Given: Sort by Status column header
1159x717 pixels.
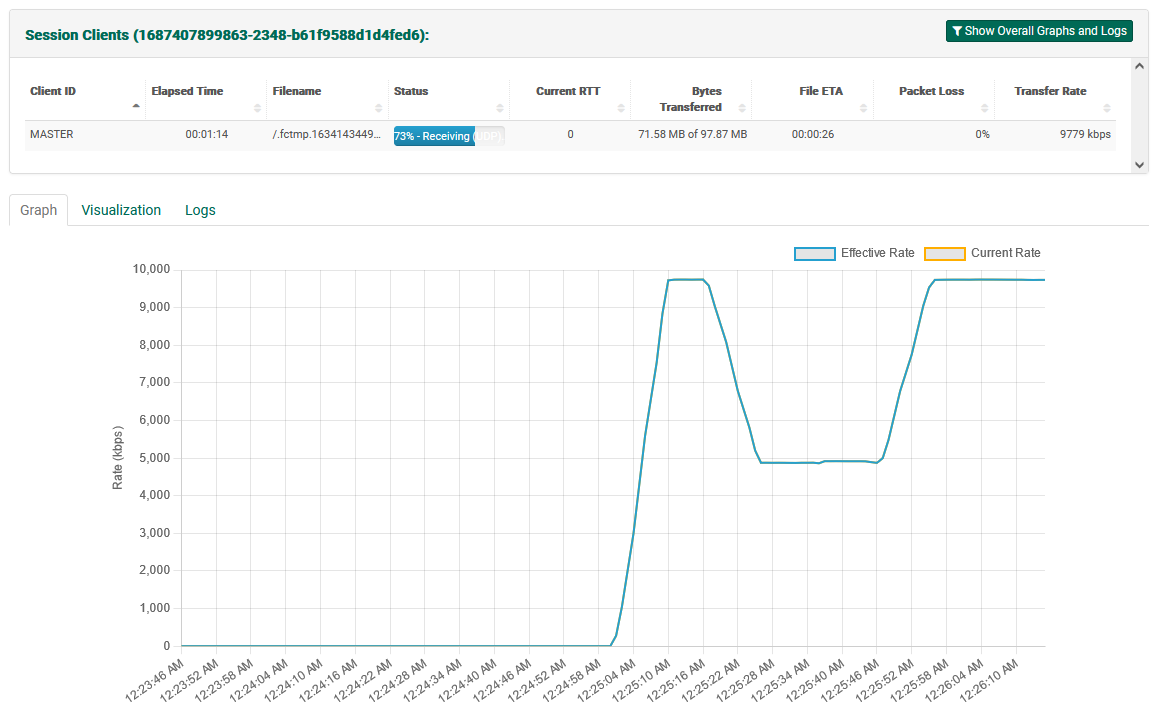Looking at the screenshot, I should [448, 99].
